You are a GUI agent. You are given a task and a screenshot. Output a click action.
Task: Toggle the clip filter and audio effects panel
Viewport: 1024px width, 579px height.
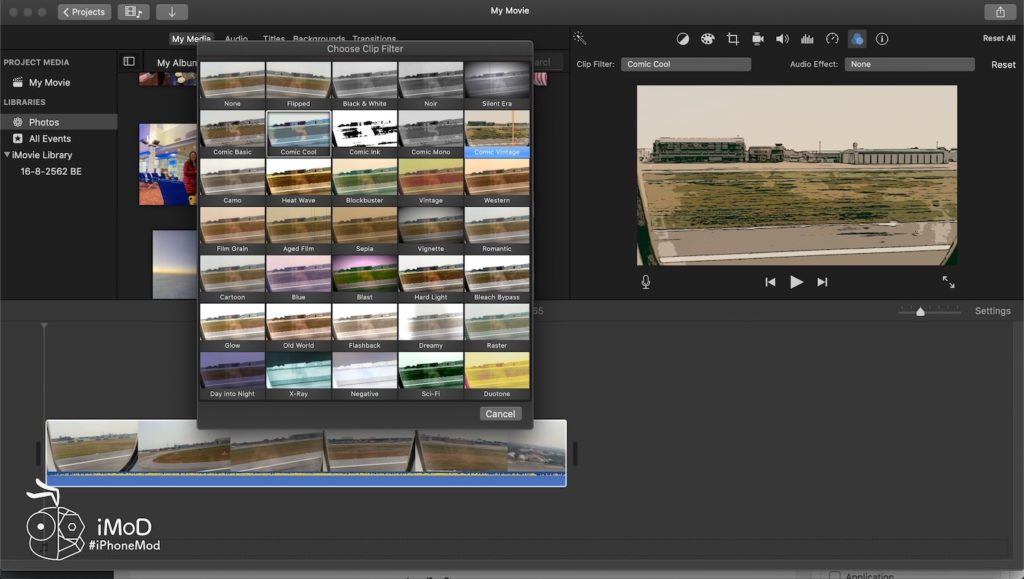(857, 39)
